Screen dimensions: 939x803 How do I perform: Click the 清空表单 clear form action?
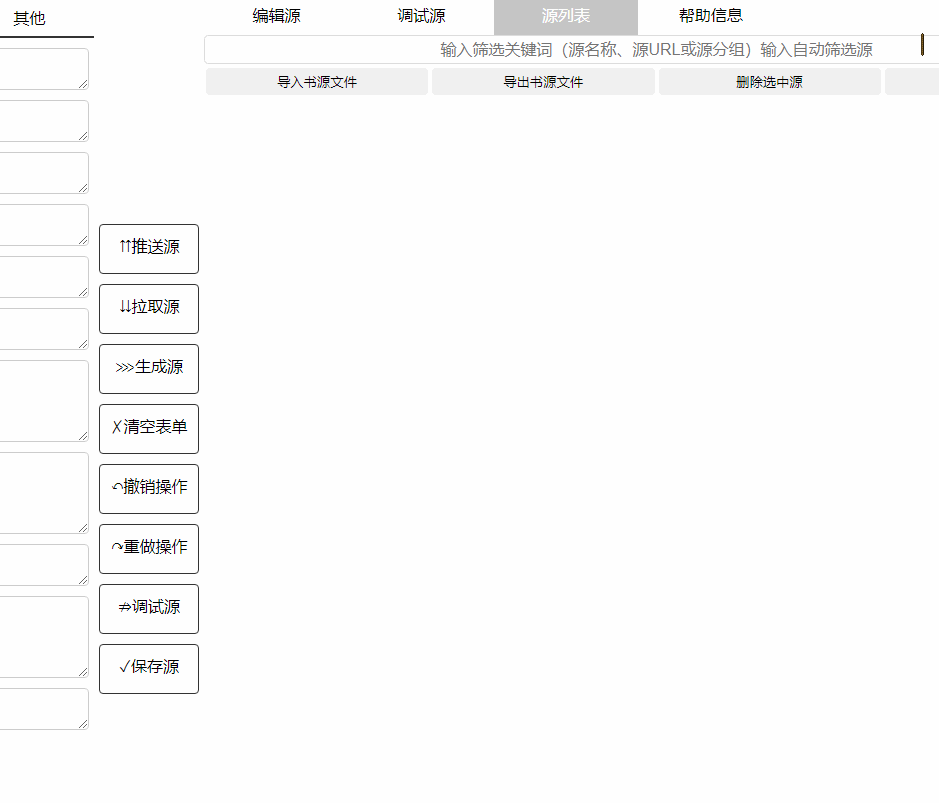[148, 429]
